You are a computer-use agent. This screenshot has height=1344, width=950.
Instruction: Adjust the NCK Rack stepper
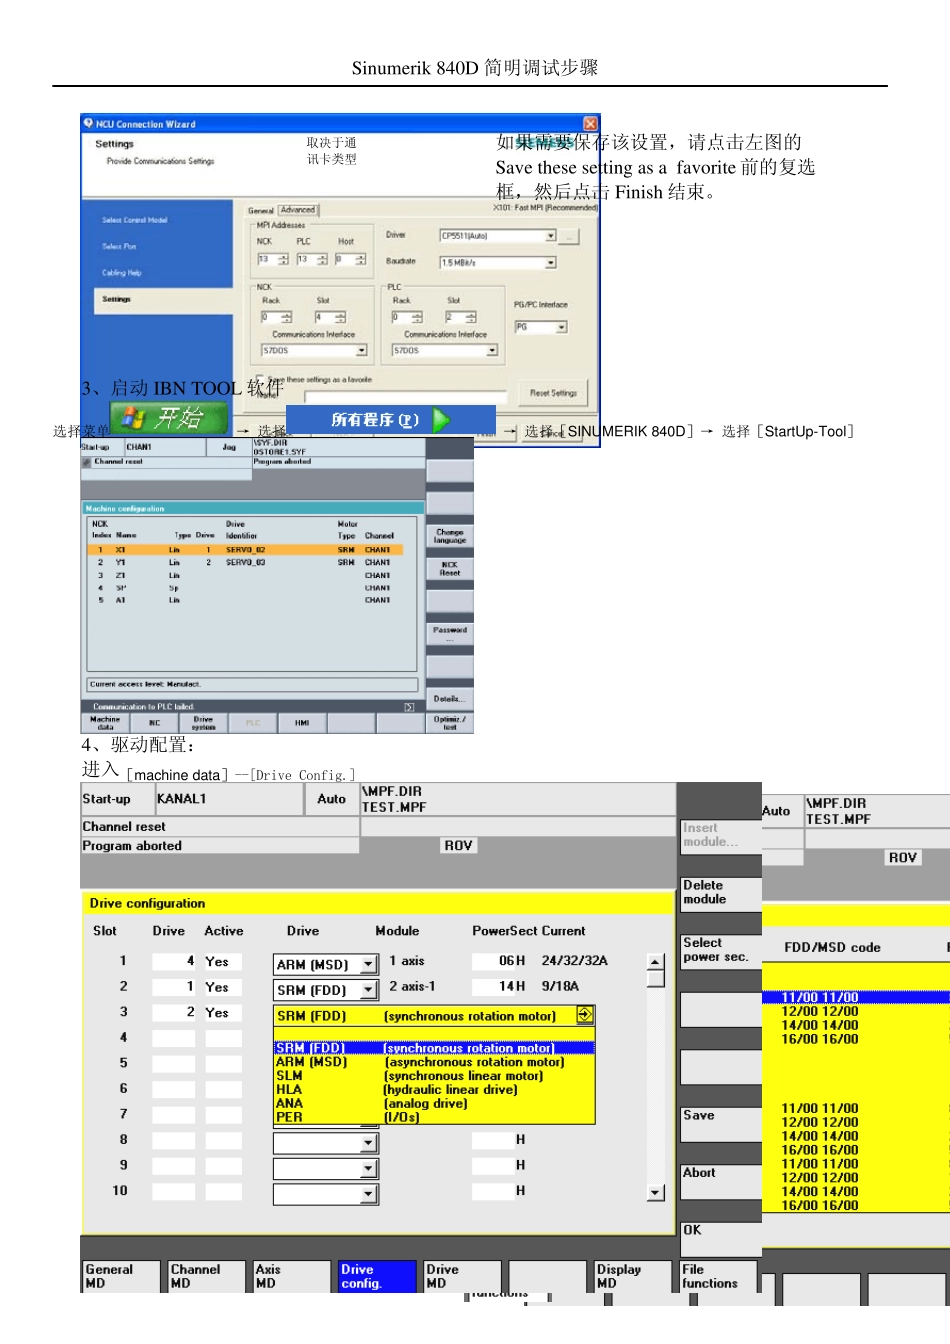pos(285,317)
